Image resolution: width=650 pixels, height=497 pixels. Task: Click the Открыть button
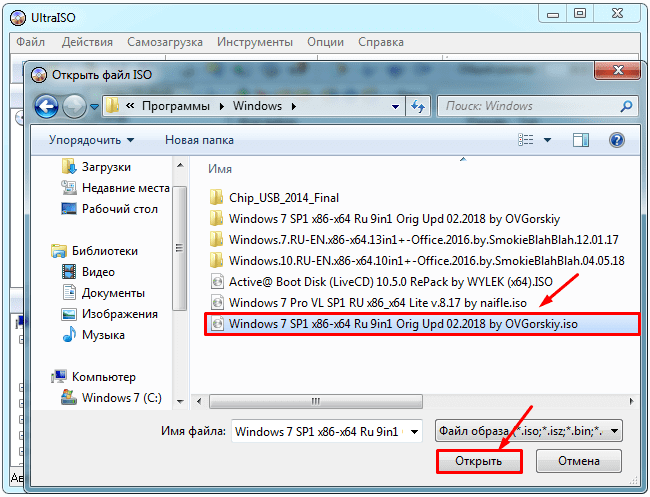(479, 461)
